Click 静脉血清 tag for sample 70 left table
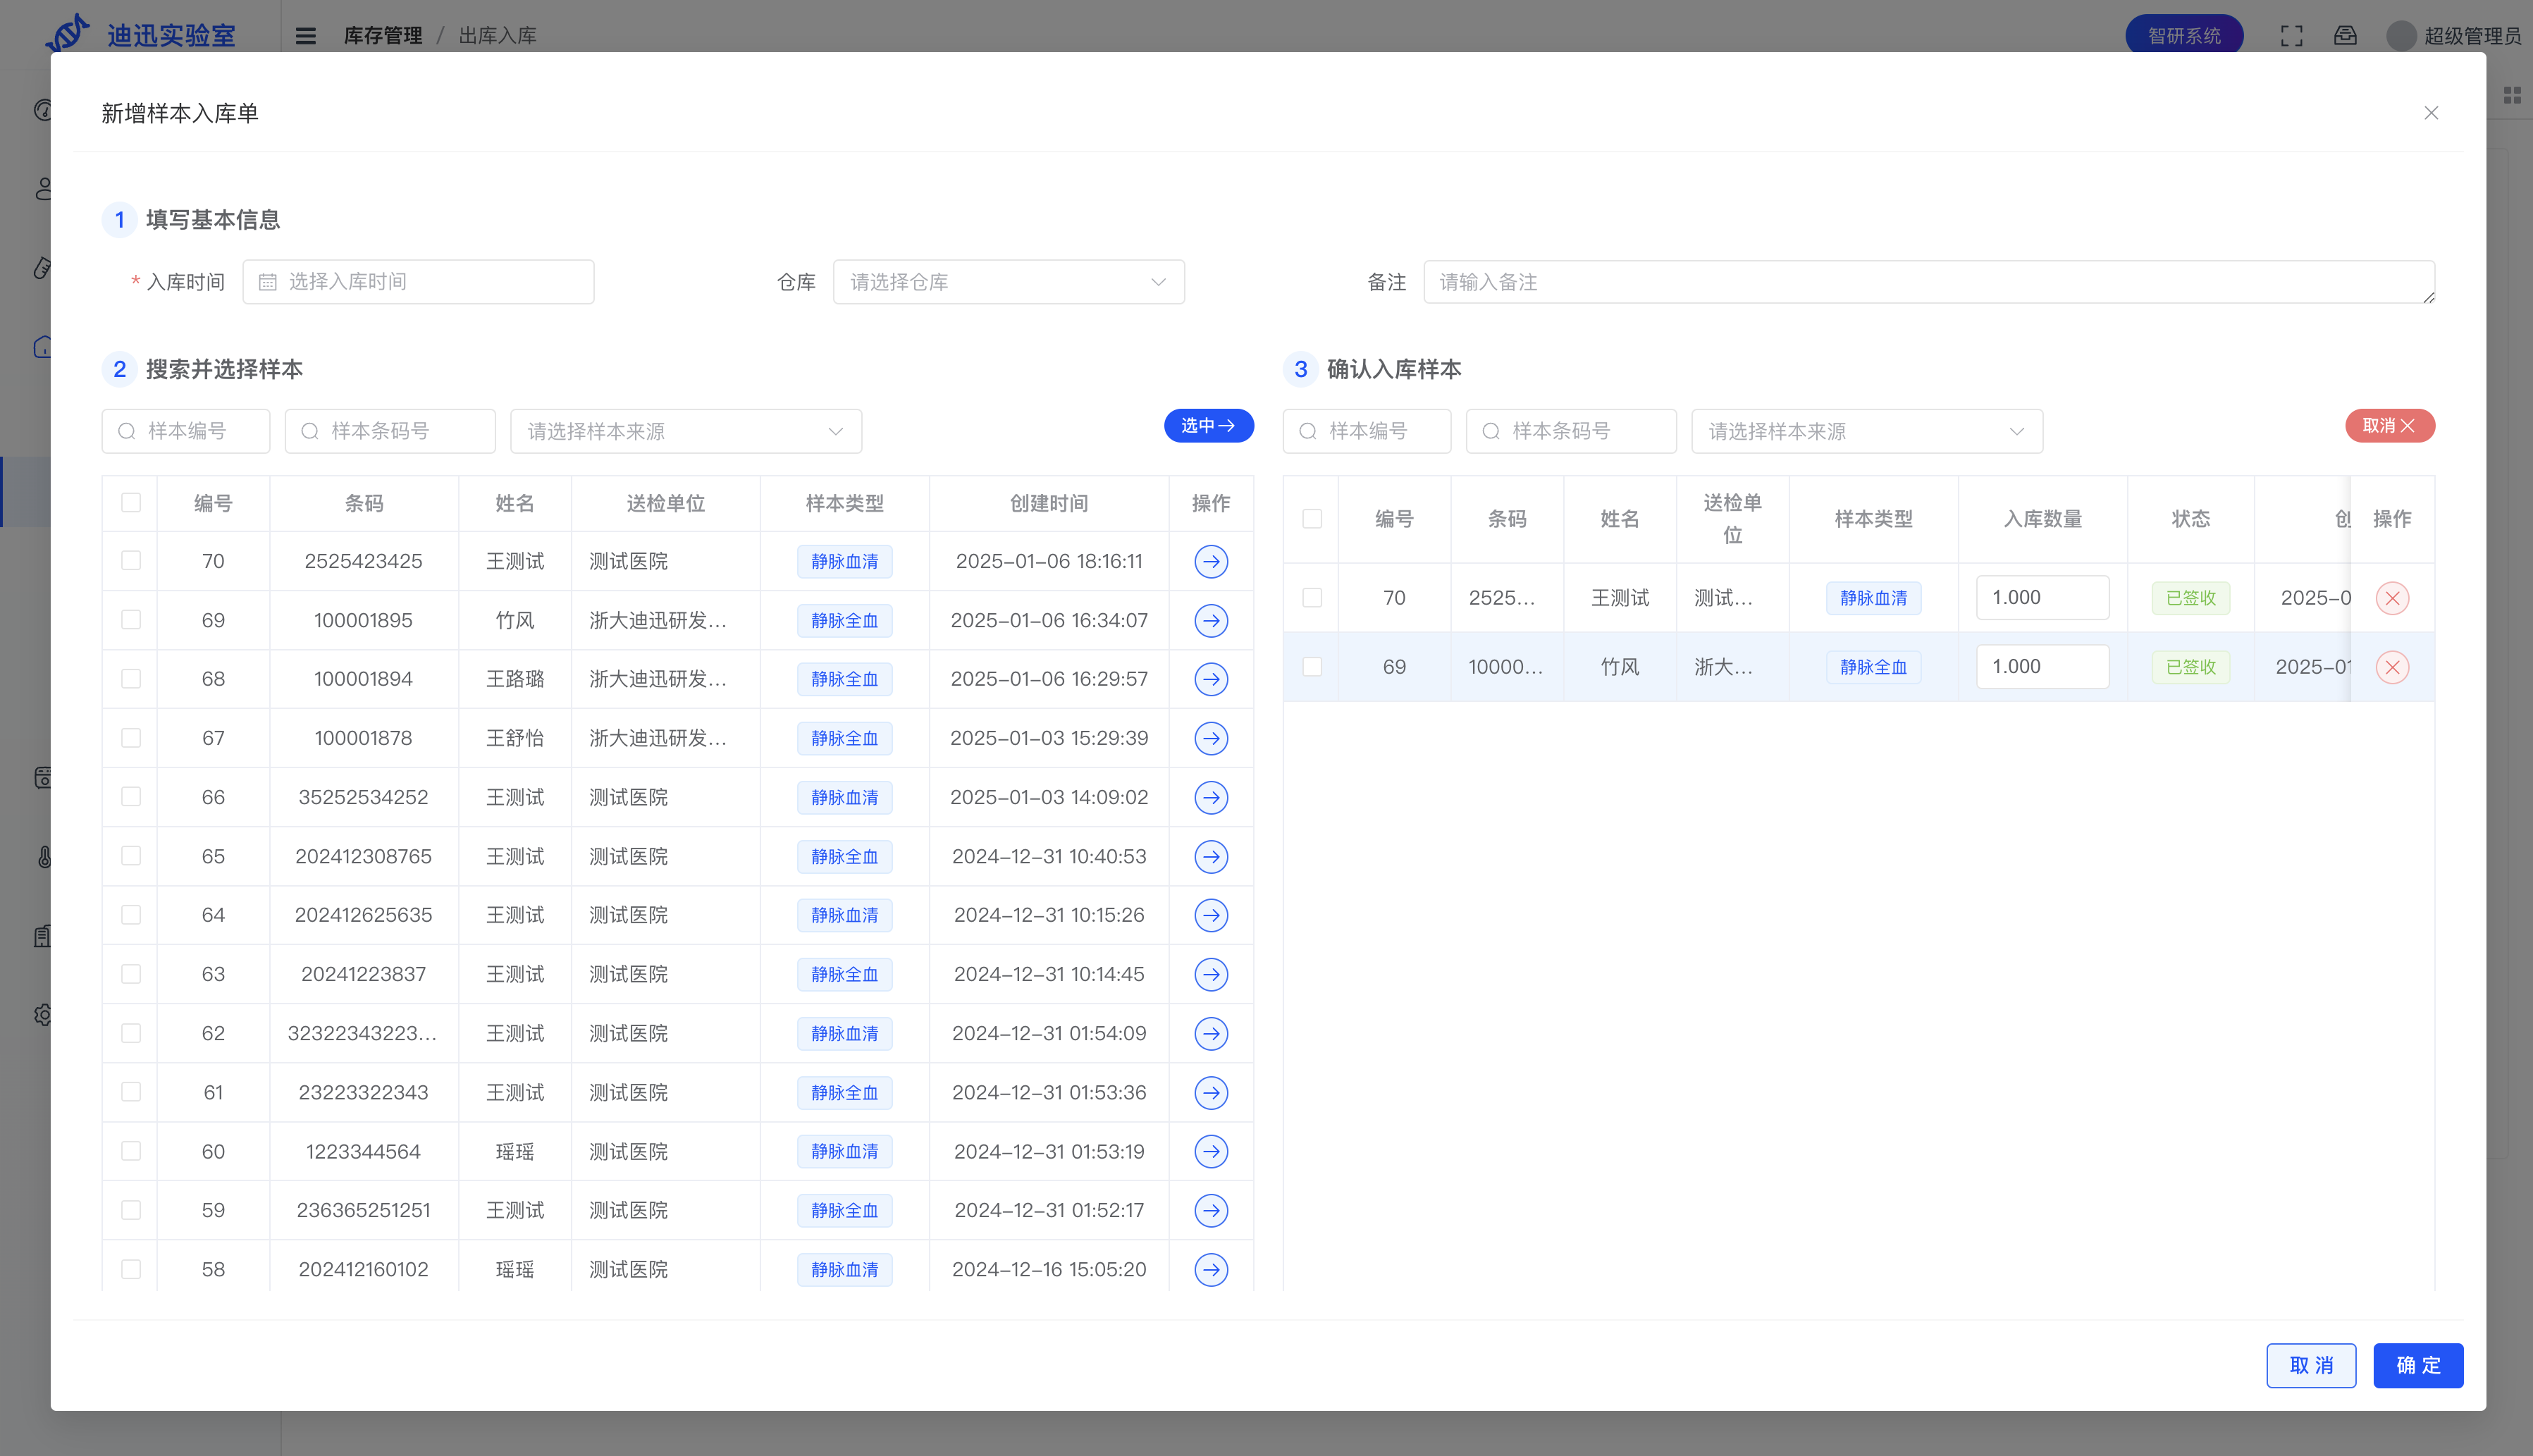The height and width of the screenshot is (1456, 2533). [x=844, y=561]
